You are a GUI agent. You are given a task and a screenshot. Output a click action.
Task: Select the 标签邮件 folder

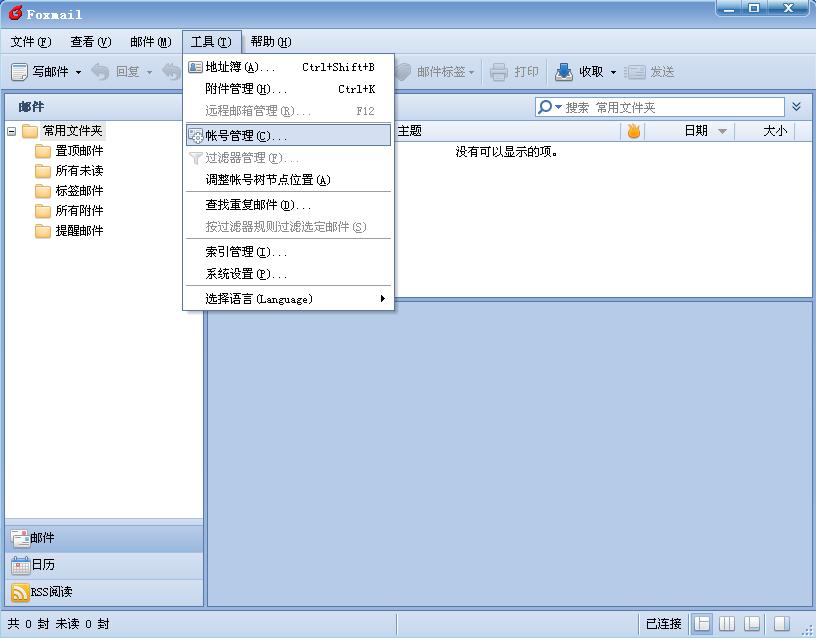pyautogui.click(x=79, y=191)
